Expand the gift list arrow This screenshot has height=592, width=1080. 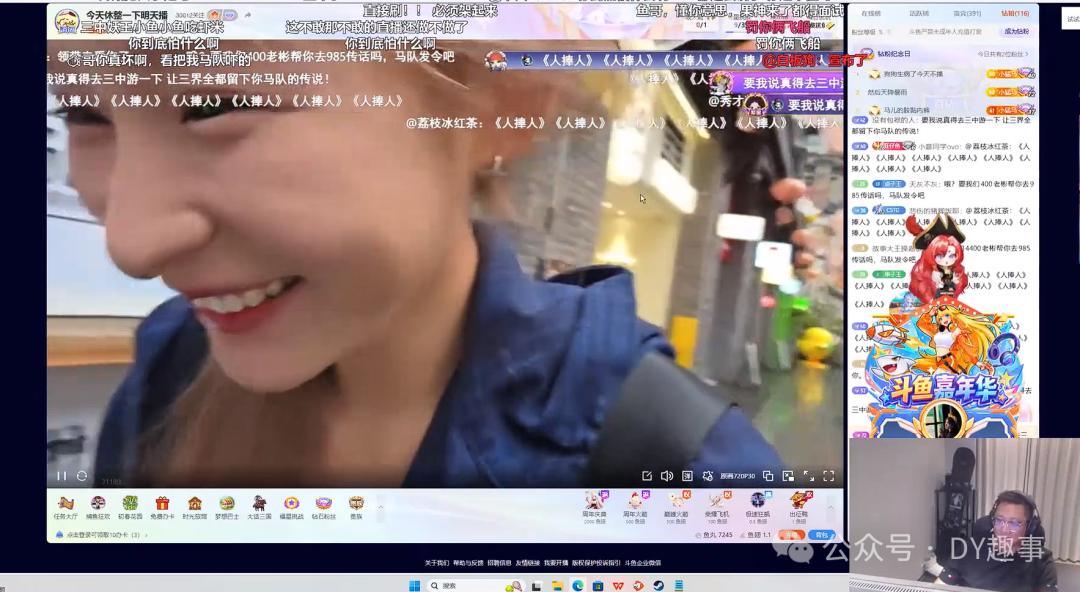tap(830, 508)
